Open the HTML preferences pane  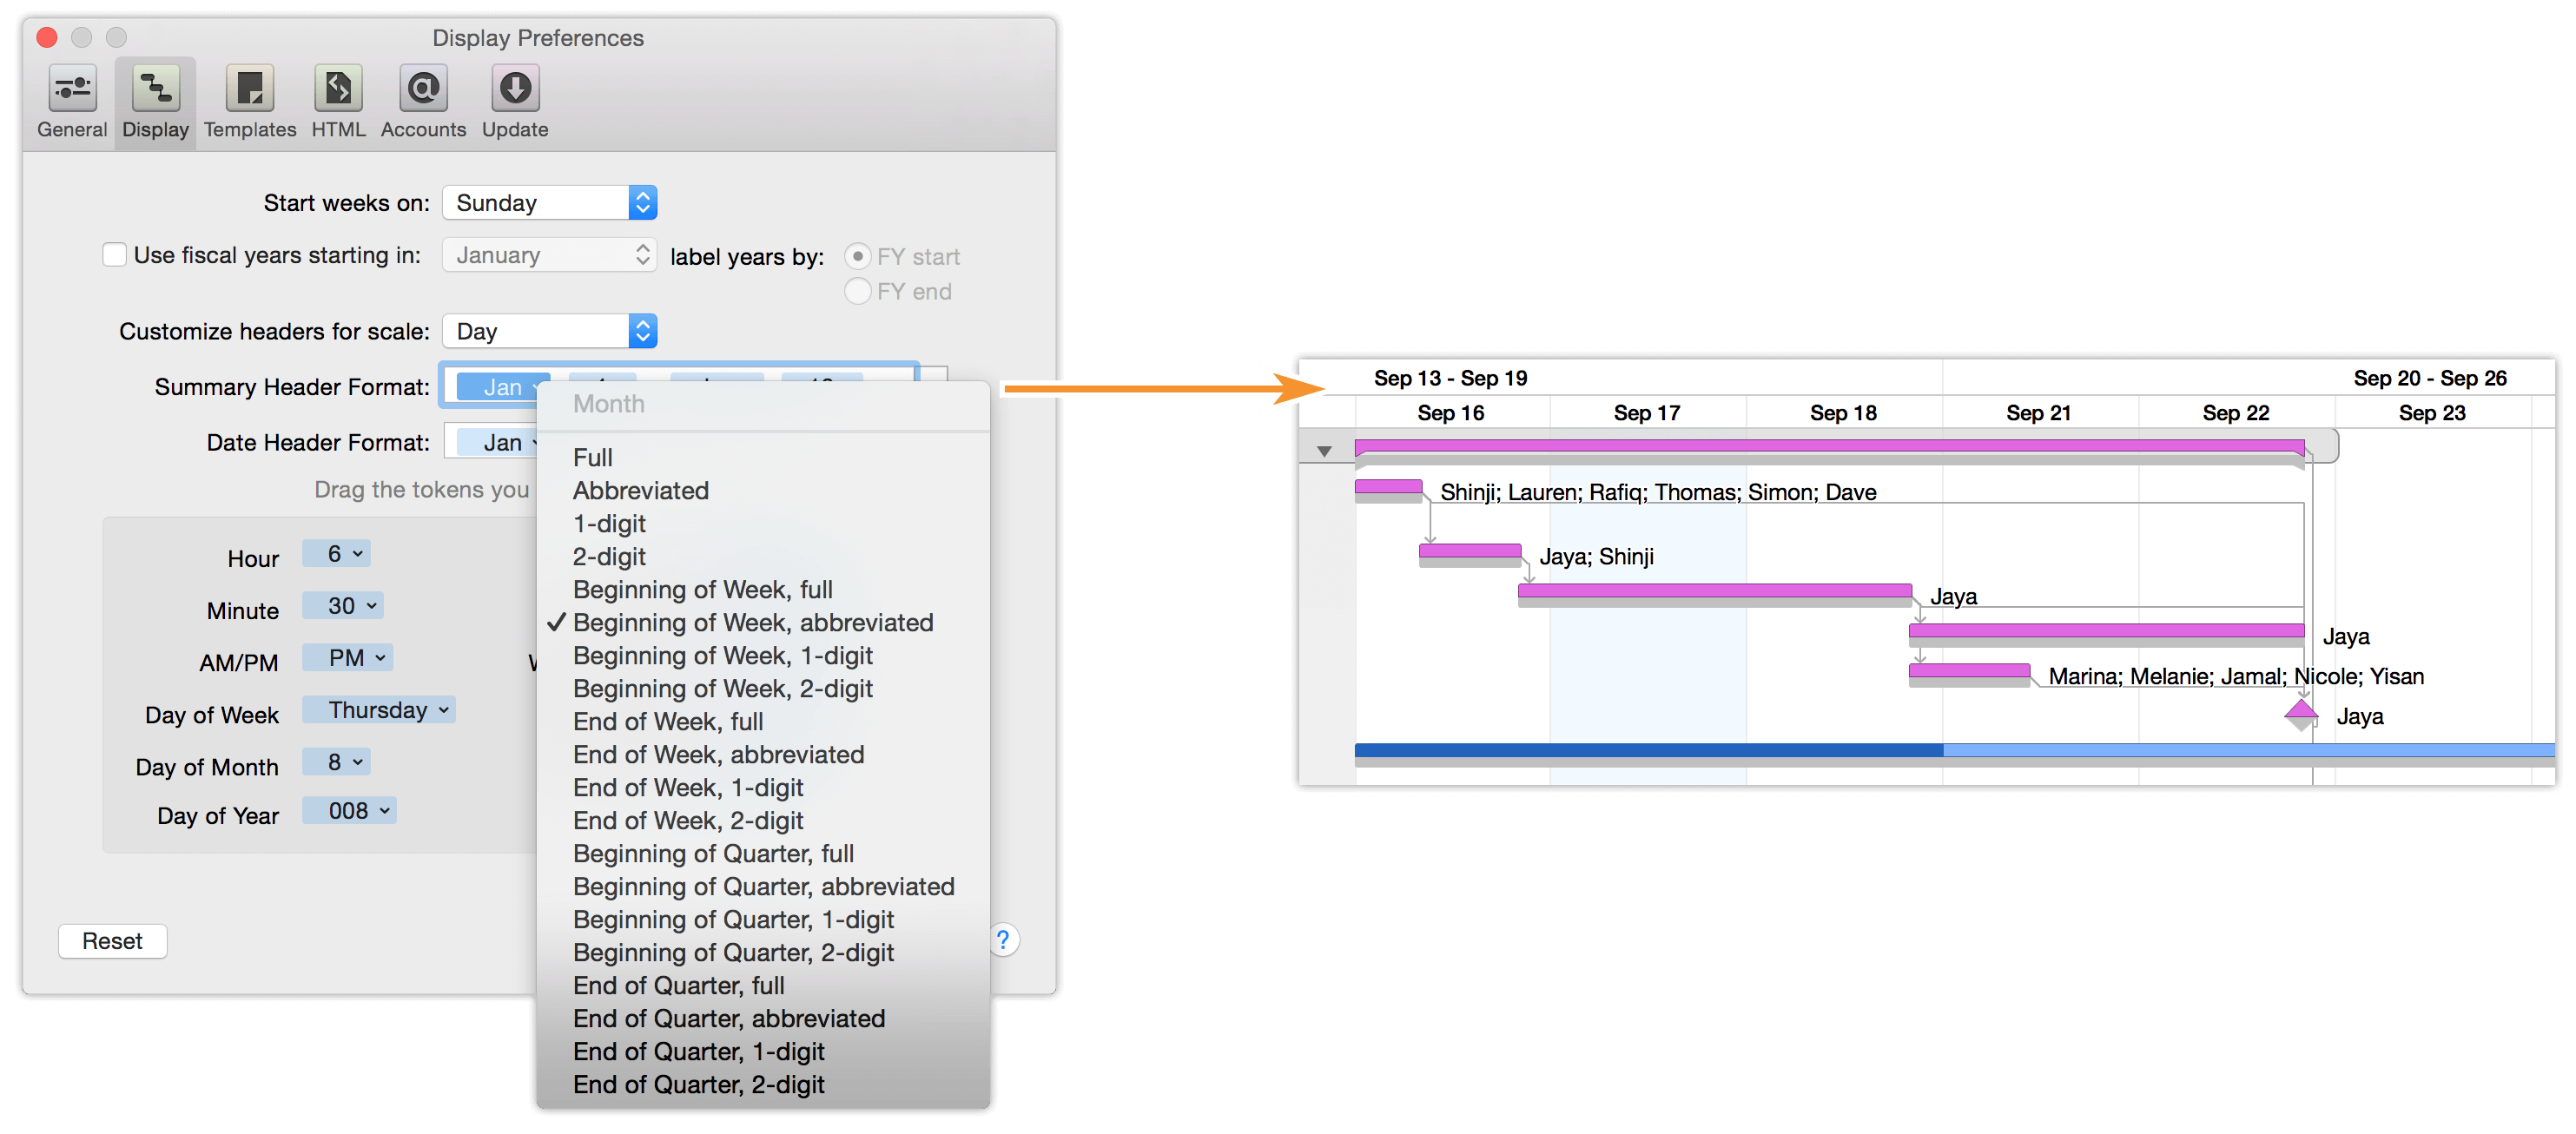[x=338, y=102]
